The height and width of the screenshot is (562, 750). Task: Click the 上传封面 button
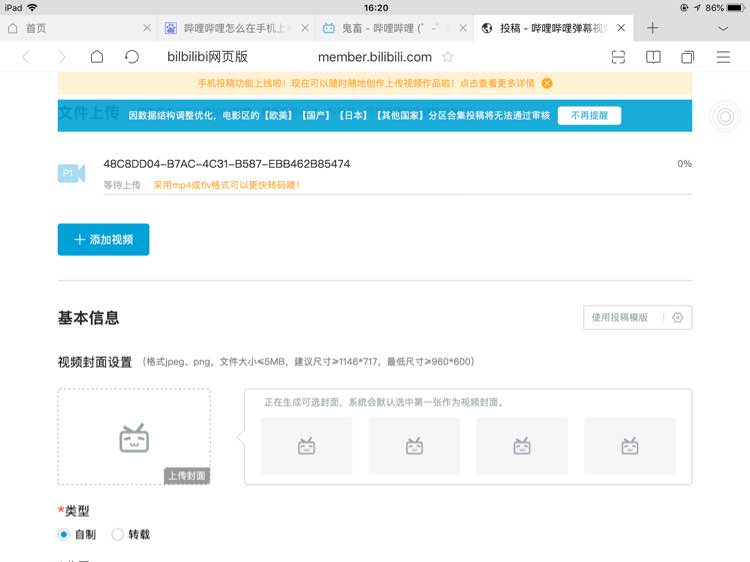(187, 476)
